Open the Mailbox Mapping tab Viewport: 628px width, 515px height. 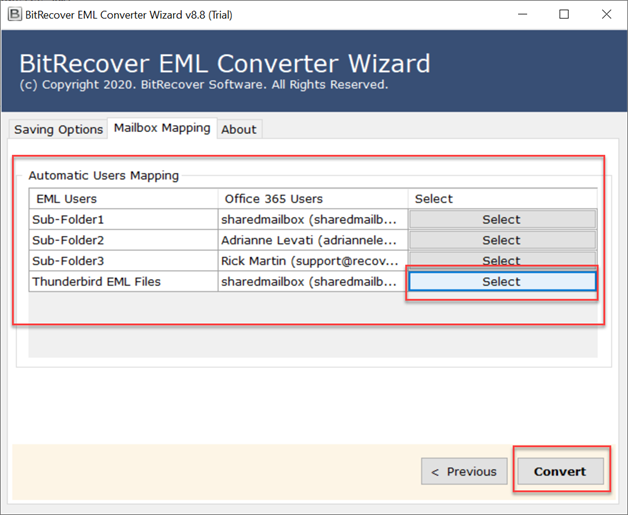pos(162,128)
